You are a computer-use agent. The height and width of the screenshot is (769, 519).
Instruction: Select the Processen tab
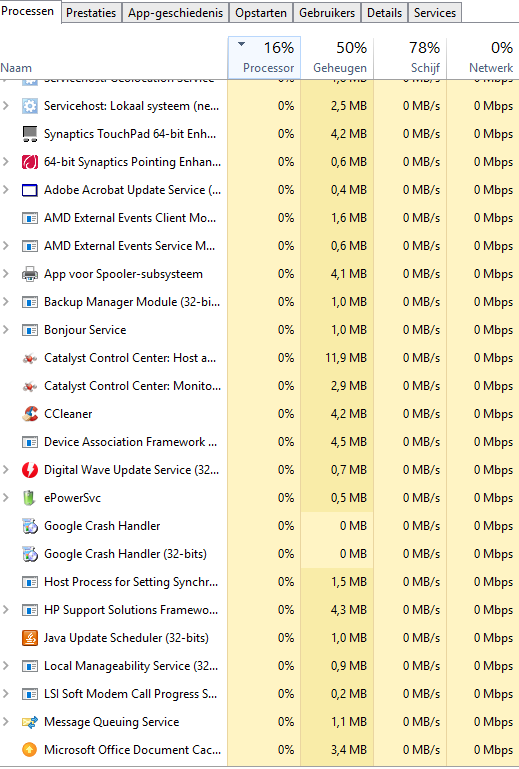pos(28,11)
